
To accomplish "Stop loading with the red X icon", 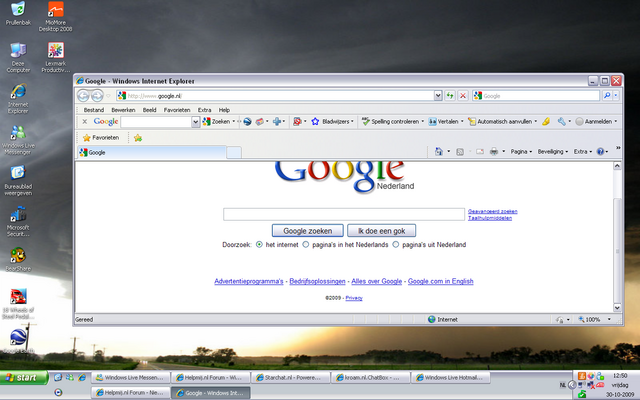I will [463, 96].
